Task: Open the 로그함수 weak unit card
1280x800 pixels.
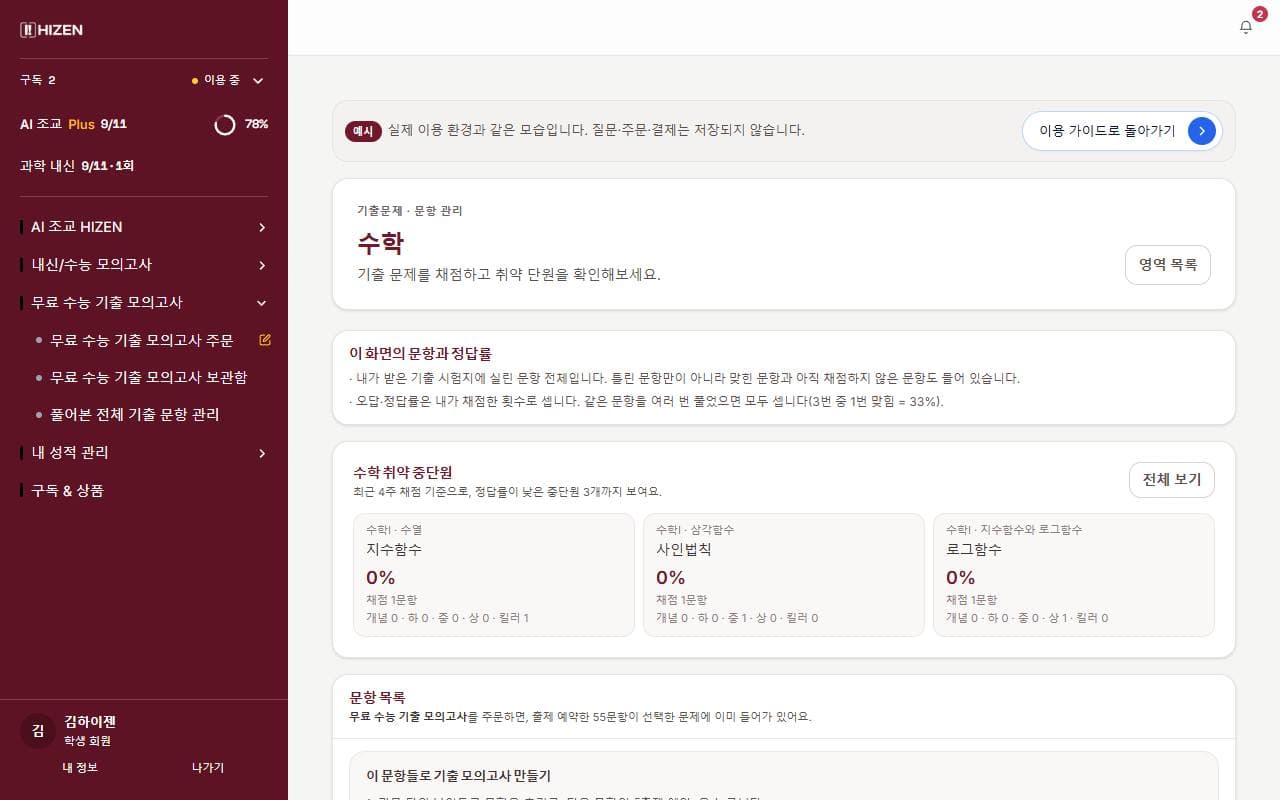Action: click(1074, 575)
